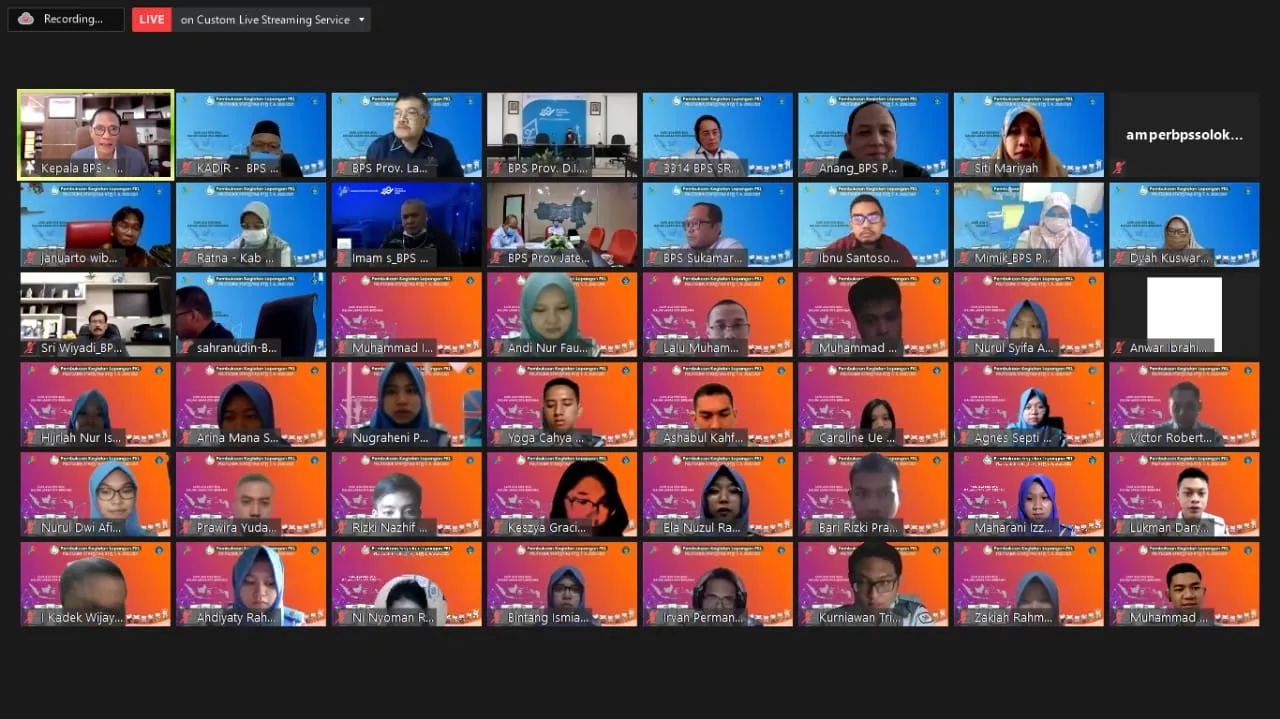Click the muted mic icon on amperbpssolok tile
The height and width of the screenshot is (719, 1280).
pos(1119,168)
